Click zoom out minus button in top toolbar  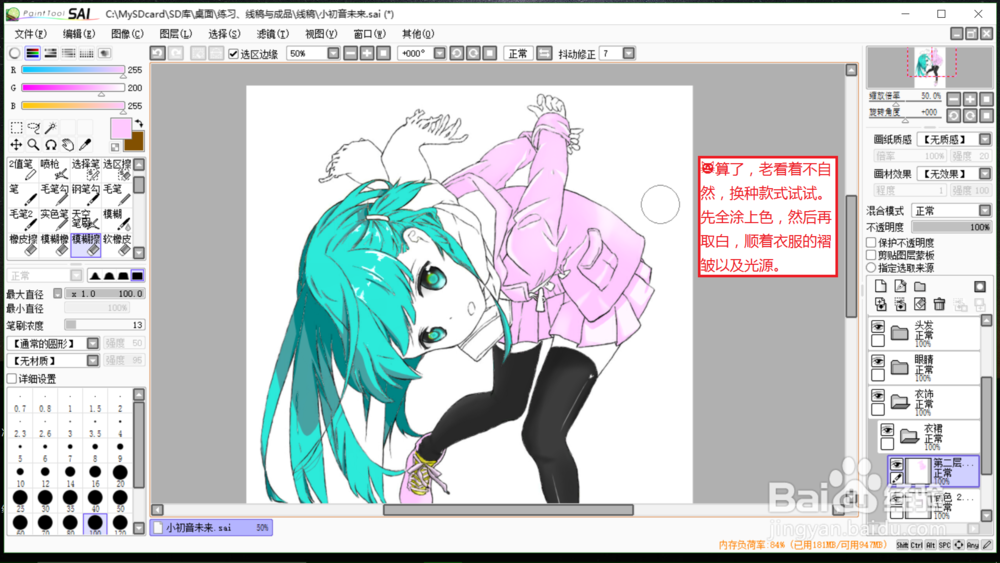click(350, 54)
